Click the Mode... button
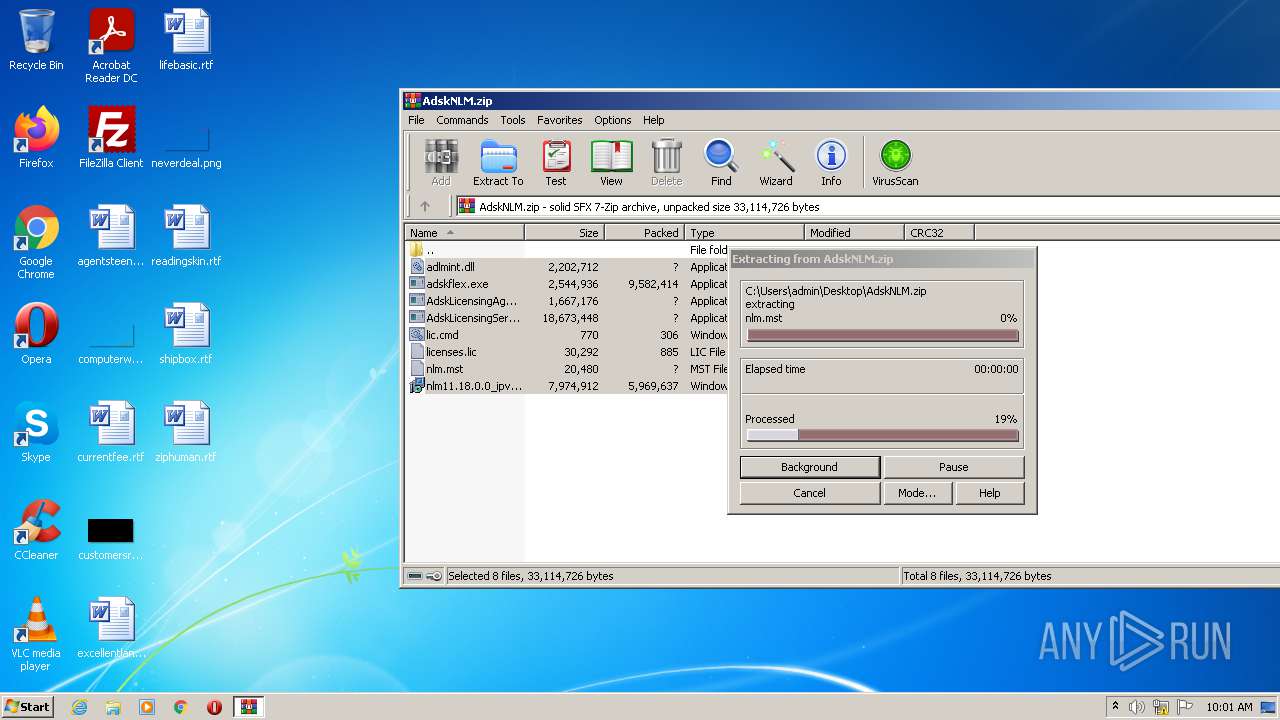The height and width of the screenshot is (720, 1280). 917,493
